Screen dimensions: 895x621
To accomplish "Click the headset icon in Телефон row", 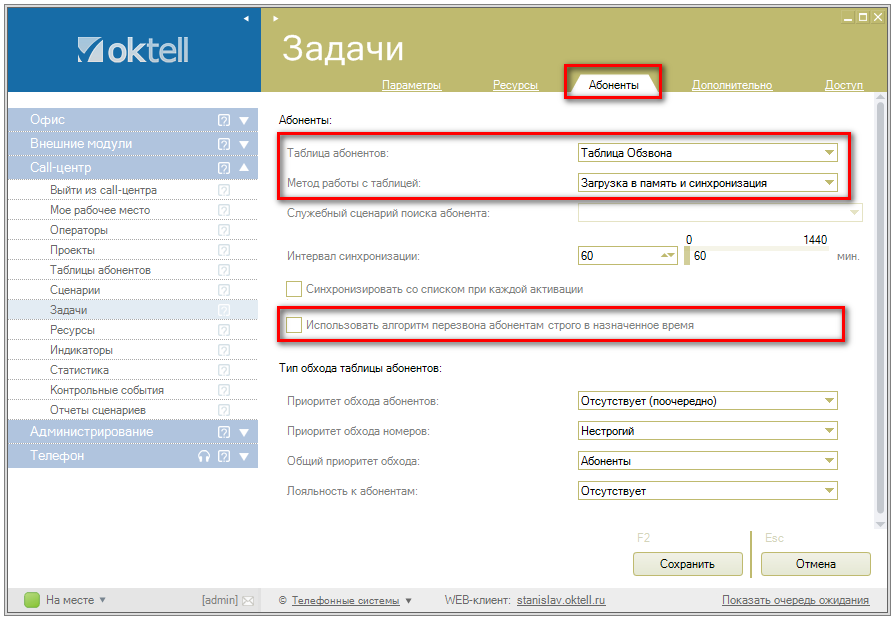I will (x=204, y=456).
